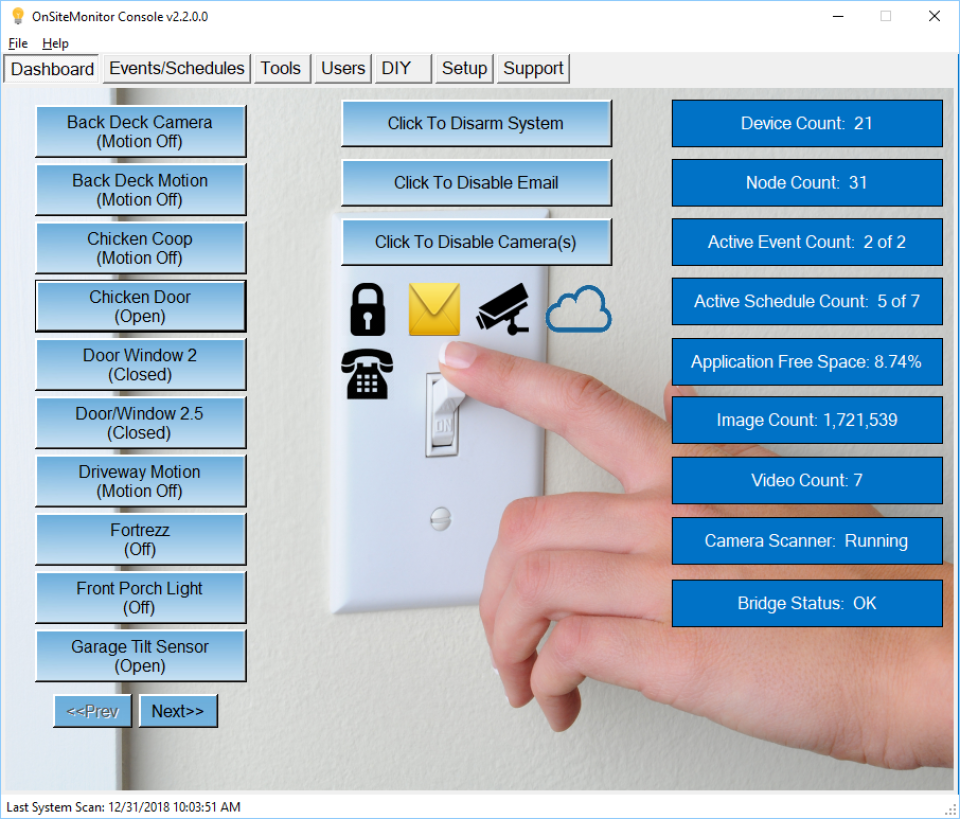Screen dimensions: 960x819
Task: Click To Disarm System
Action: point(476,123)
